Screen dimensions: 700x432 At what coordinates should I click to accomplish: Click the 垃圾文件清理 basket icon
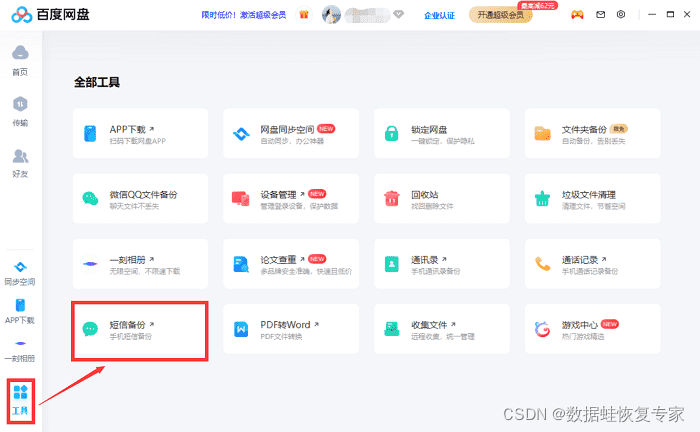pyautogui.click(x=542, y=199)
